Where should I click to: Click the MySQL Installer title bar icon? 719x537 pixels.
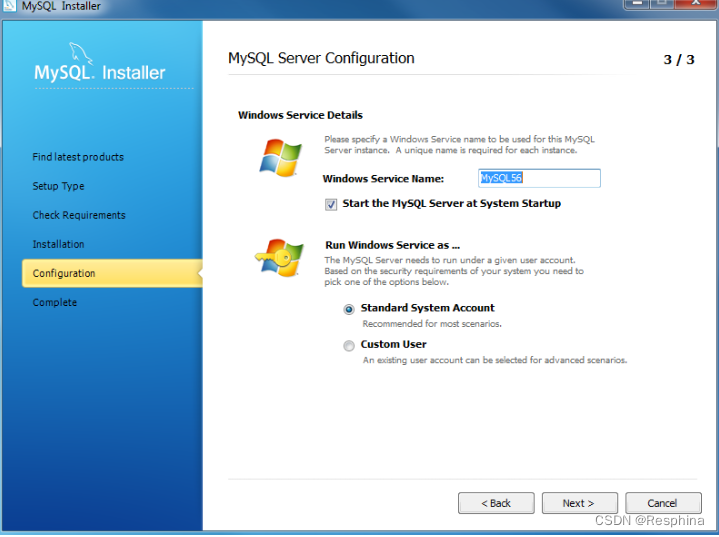coord(9,6)
